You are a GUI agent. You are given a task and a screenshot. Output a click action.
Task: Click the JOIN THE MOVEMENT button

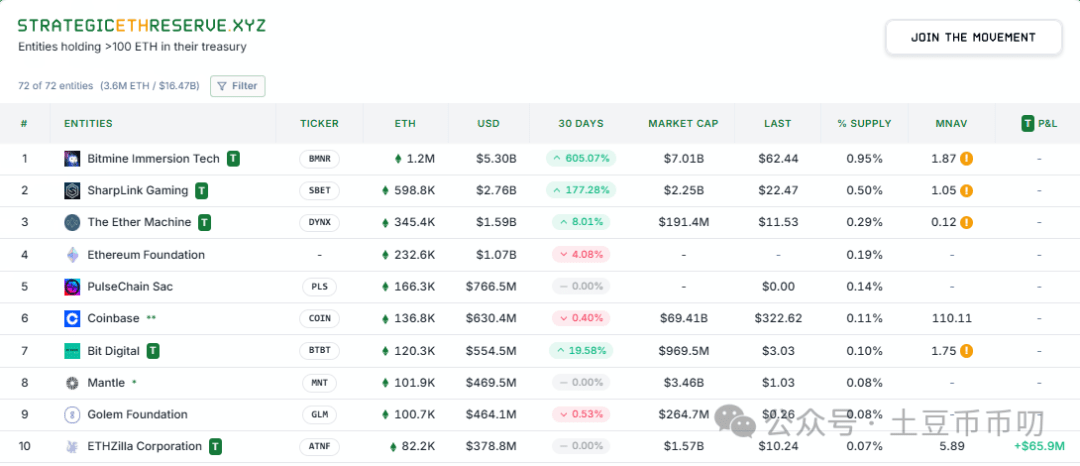coord(973,37)
